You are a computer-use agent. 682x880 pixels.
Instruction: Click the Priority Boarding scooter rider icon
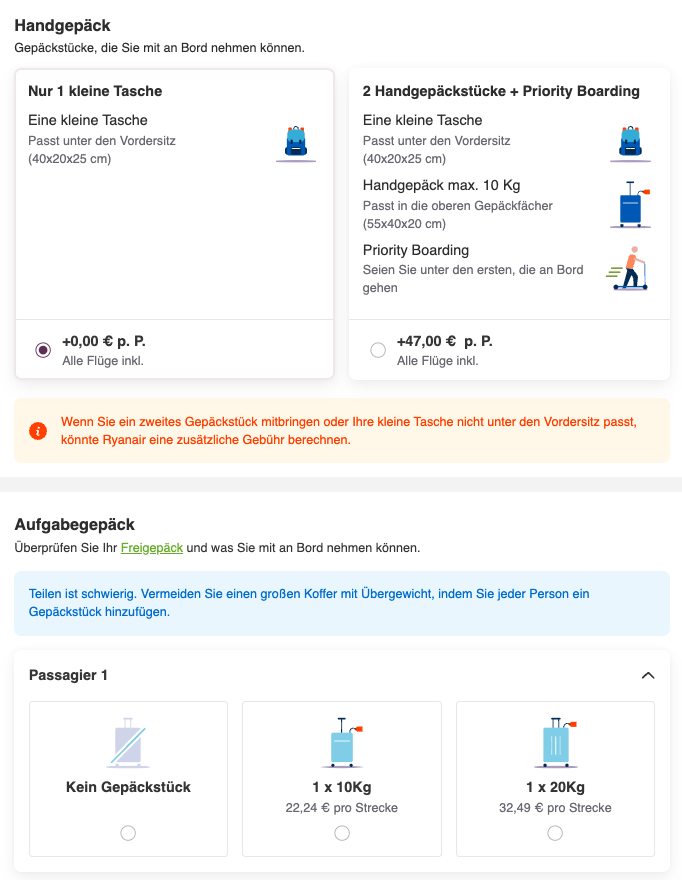pos(628,269)
